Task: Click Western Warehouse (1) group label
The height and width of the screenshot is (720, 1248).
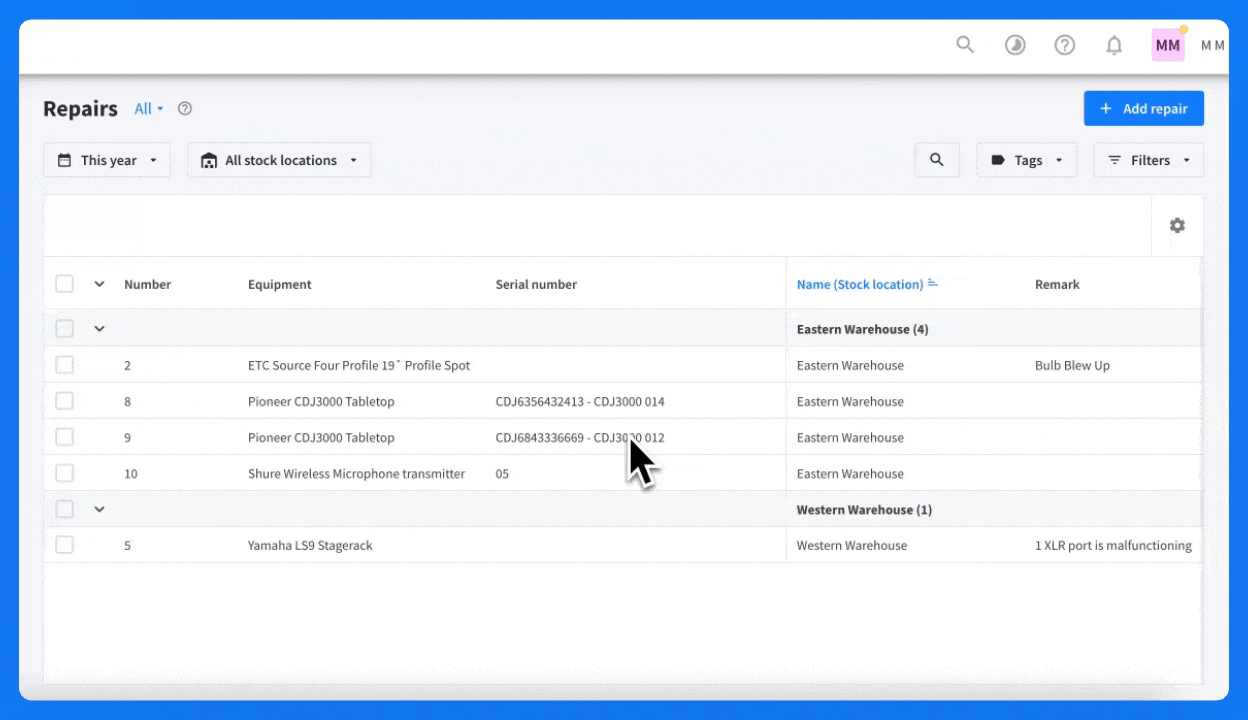Action: 864,510
